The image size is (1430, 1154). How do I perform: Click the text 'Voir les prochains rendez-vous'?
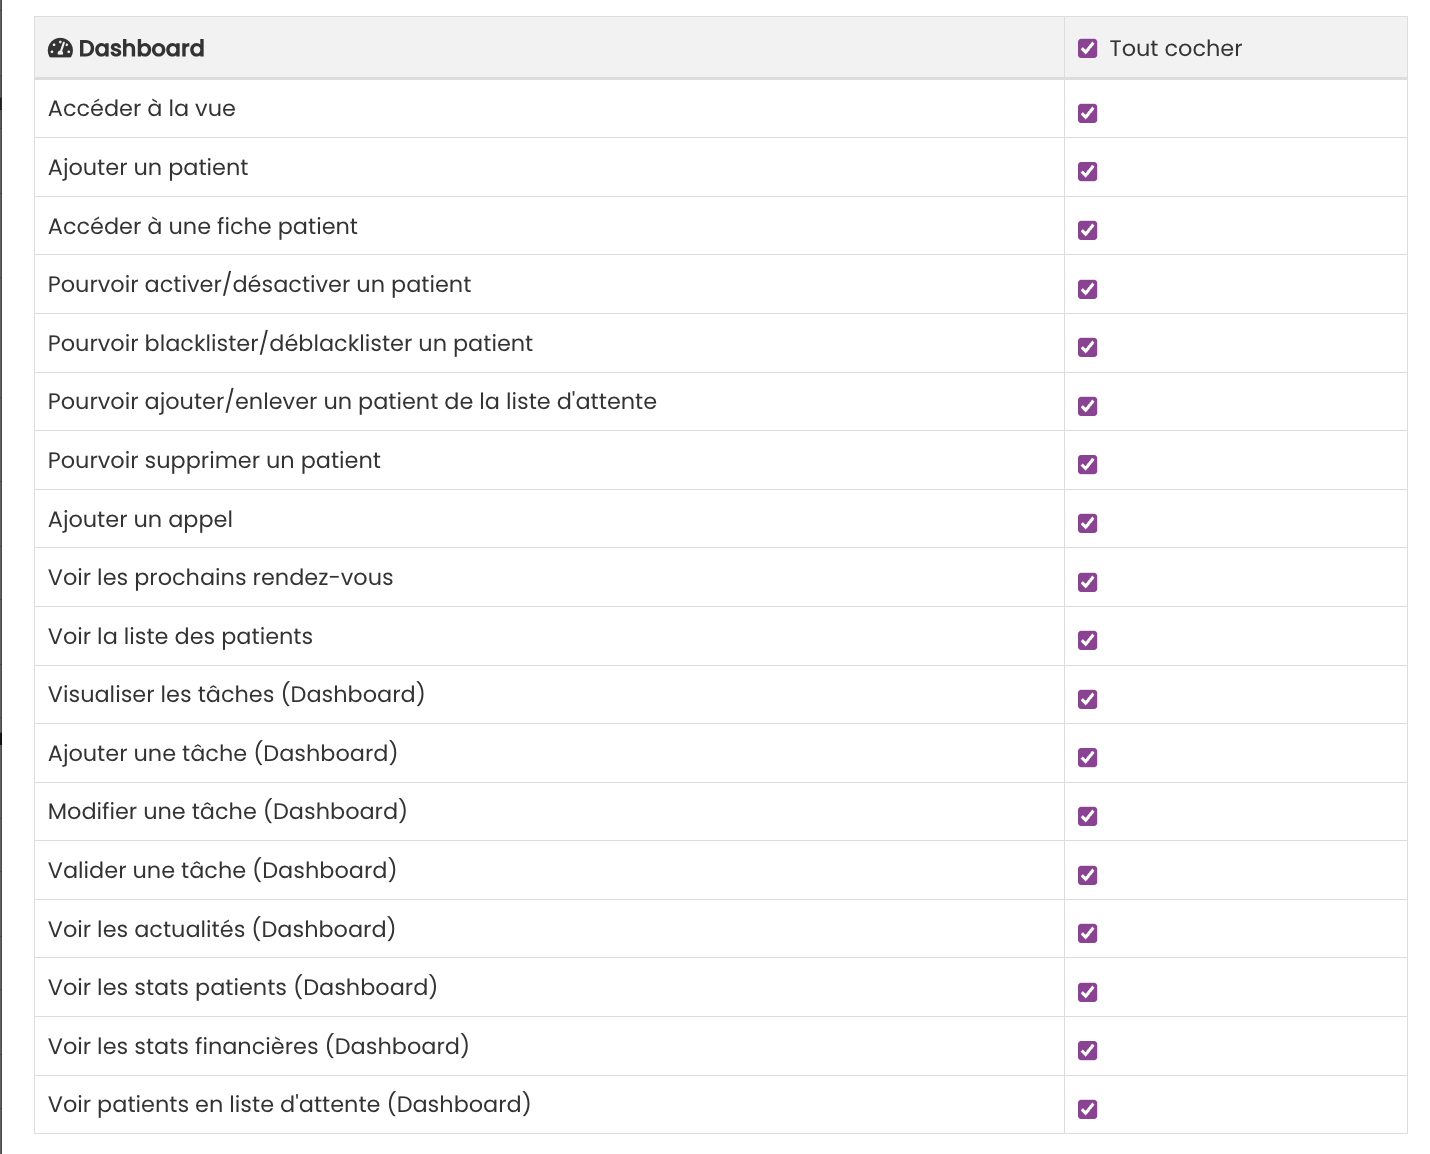coord(221,577)
